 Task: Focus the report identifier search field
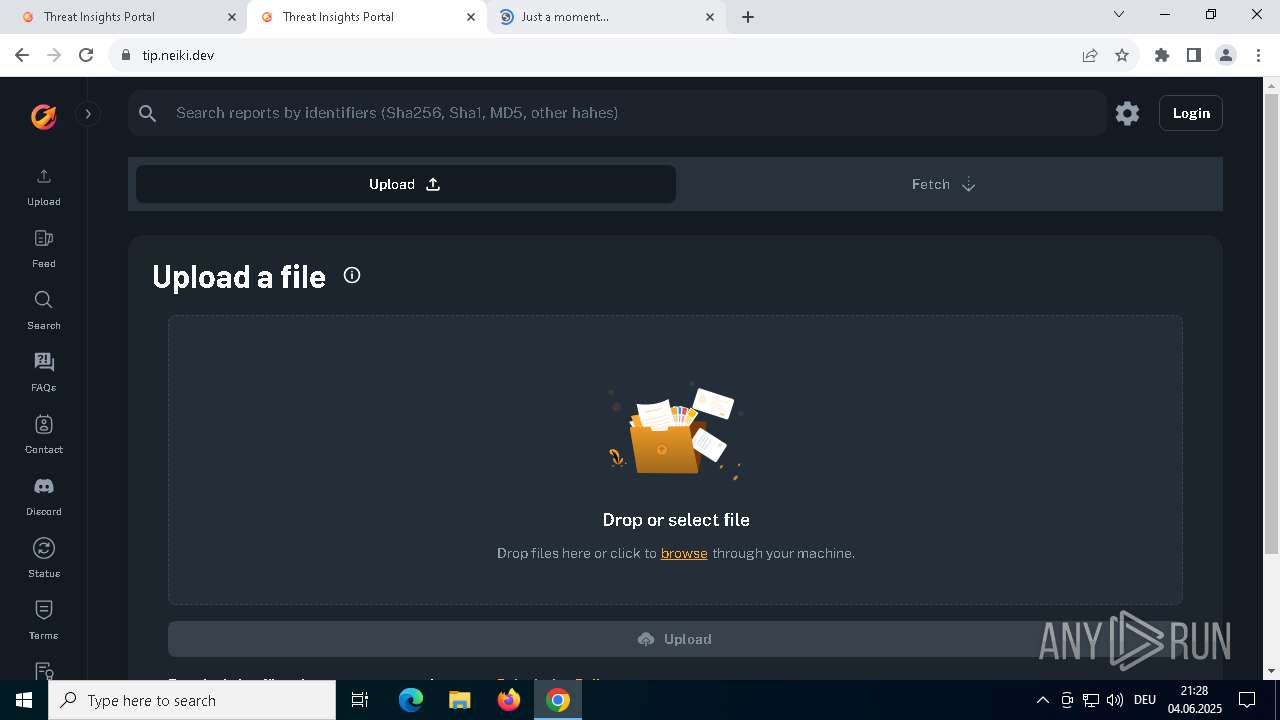tap(617, 113)
